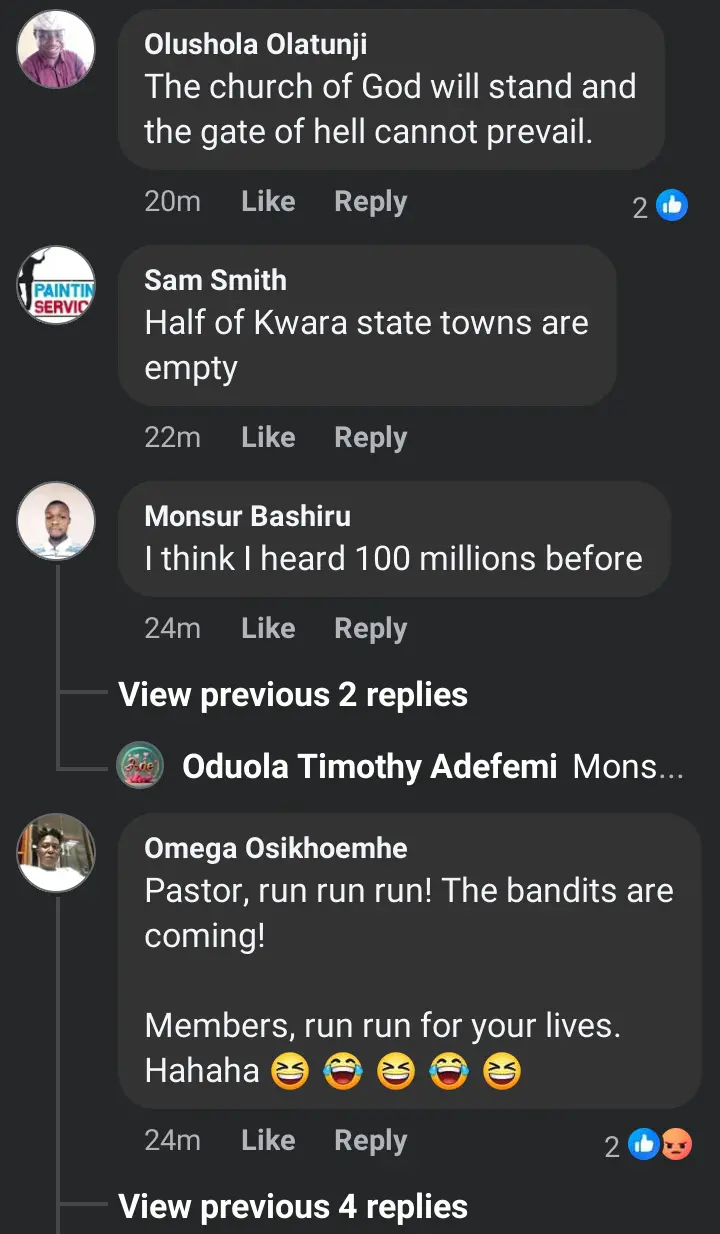The image size is (720, 1234).
Task: View the reaction icons on Omega's comment
Action: [661, 1145]
